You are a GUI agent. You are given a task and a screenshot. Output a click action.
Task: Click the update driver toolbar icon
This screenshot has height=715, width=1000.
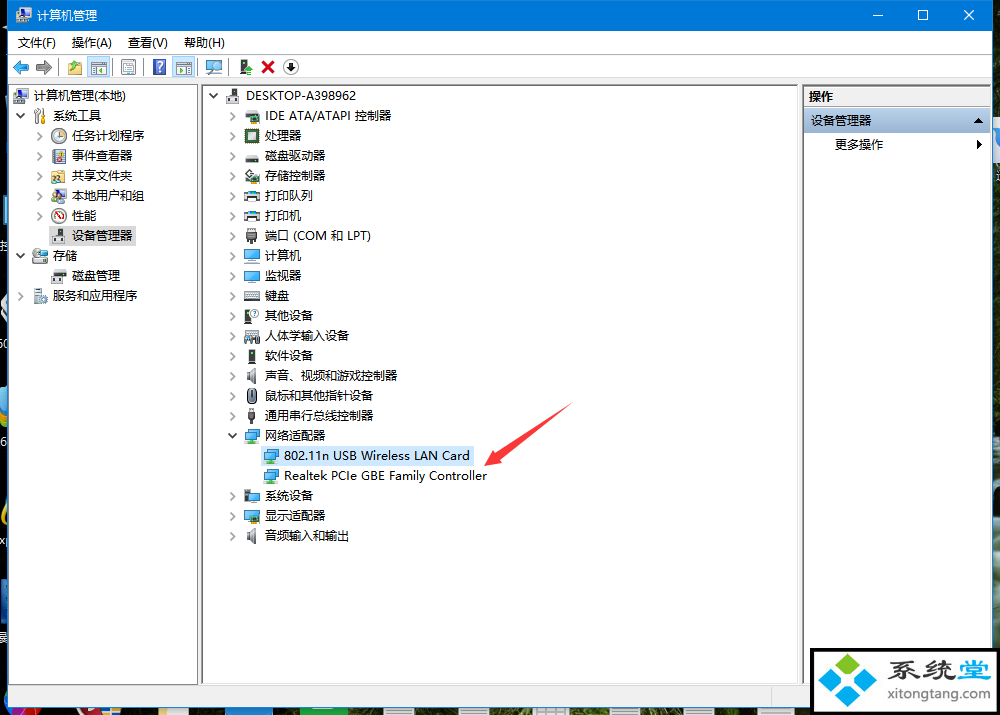(246, 67)
